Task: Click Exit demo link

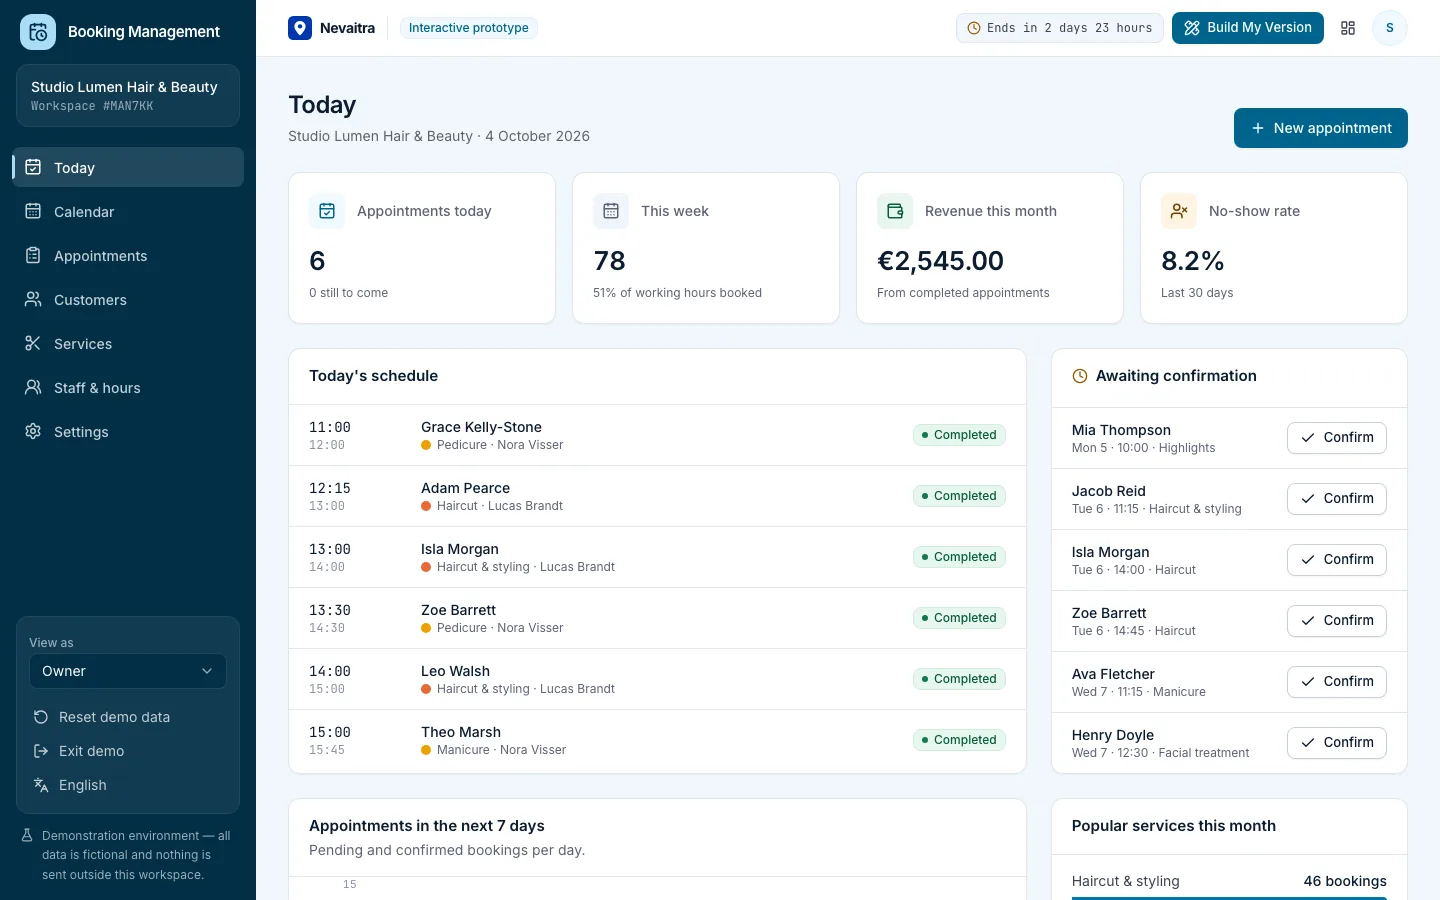Action: click(128, 751)
